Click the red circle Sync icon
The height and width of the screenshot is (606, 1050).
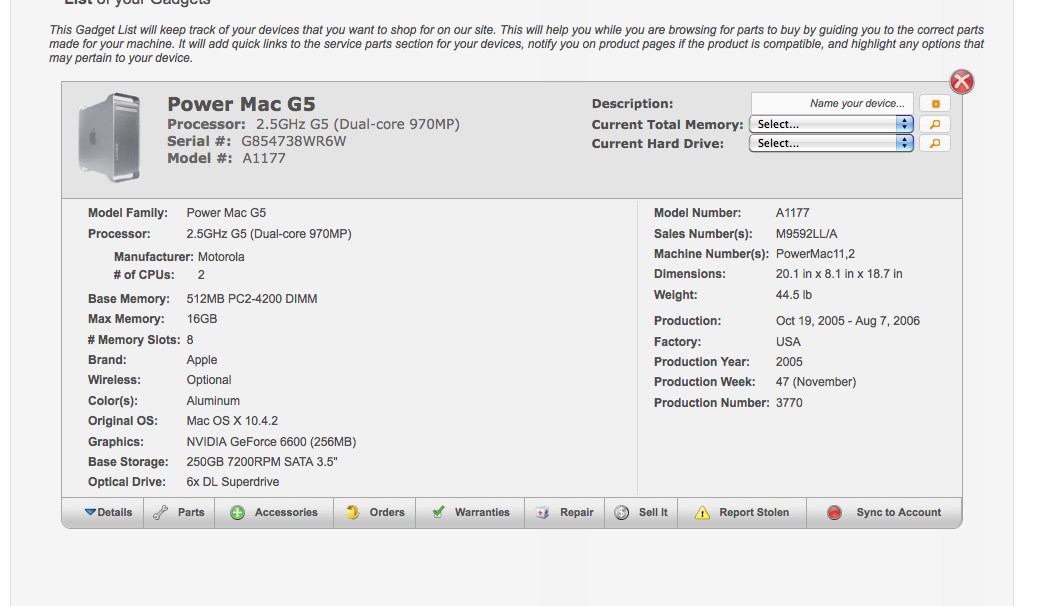click(834, 513)
